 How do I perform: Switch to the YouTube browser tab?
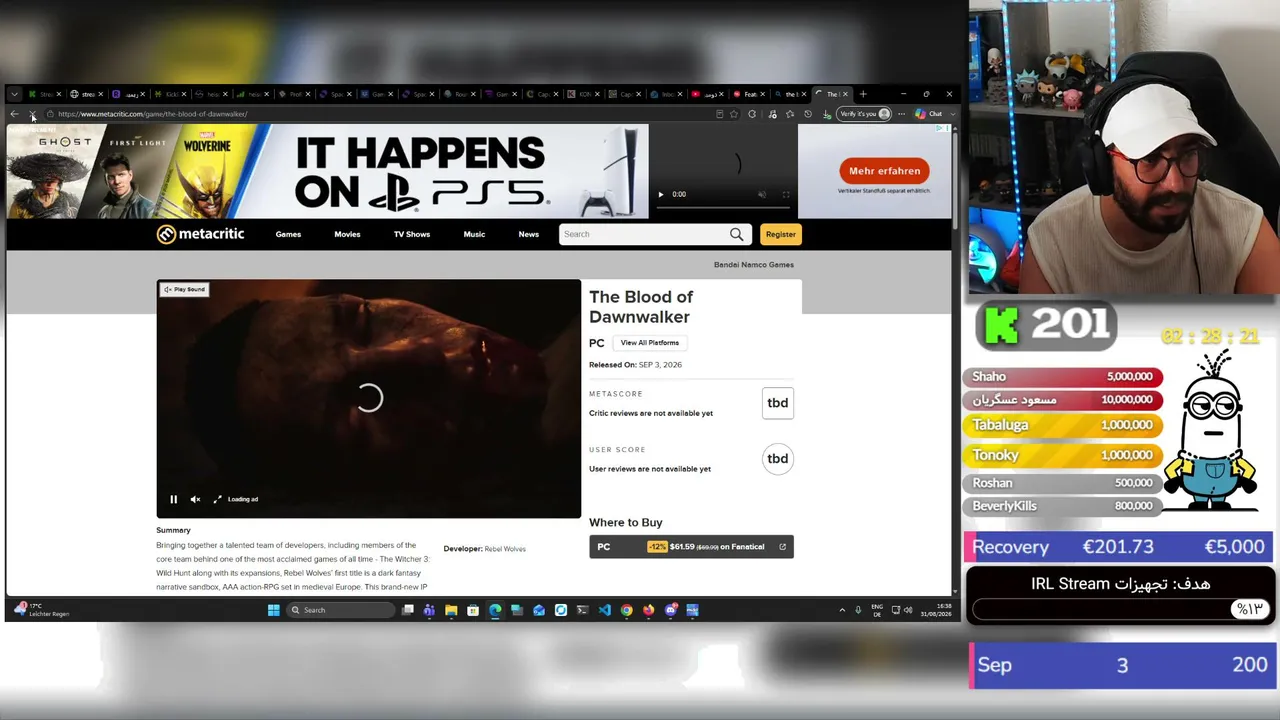(x=708, y=94)
